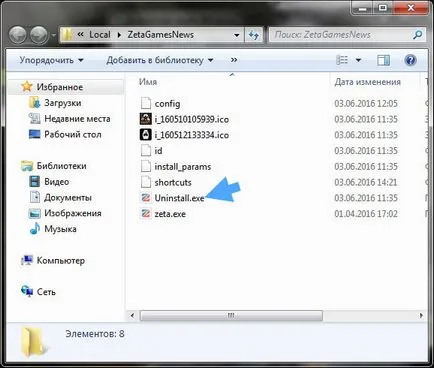This screenshot has width=434, height=368.
Task: Click the Музыка note icon
Action: point(34,229)
